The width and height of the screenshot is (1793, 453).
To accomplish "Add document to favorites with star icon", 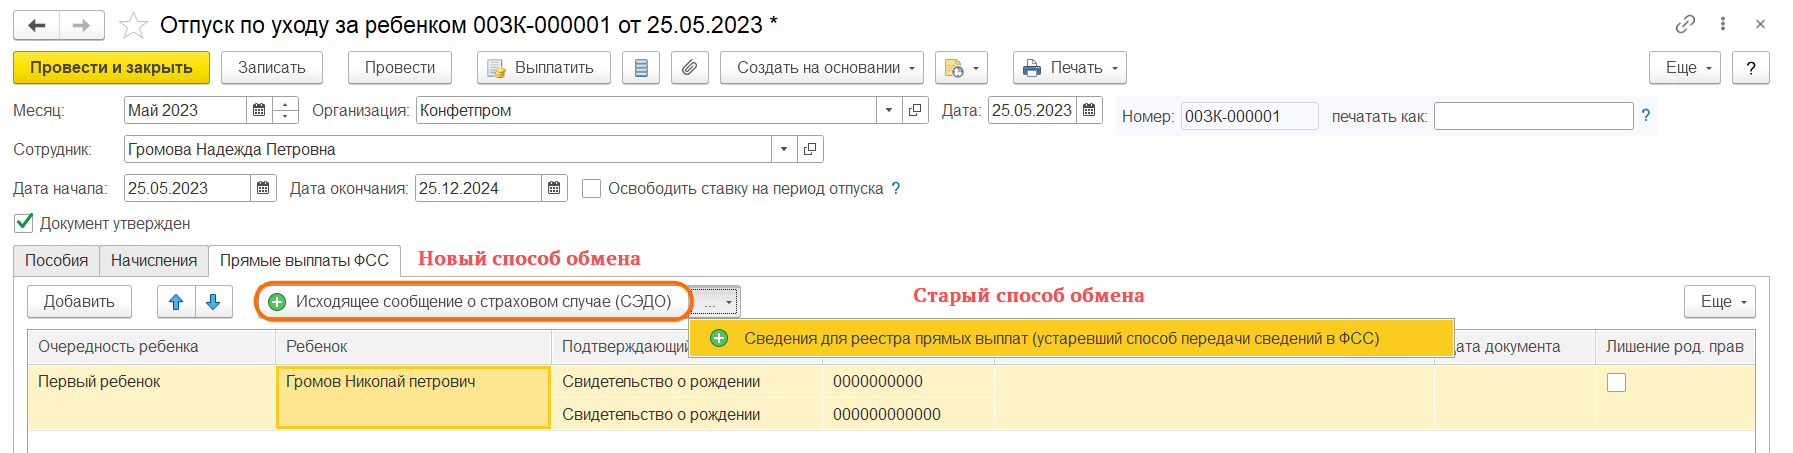I will (x=133, y=25).
